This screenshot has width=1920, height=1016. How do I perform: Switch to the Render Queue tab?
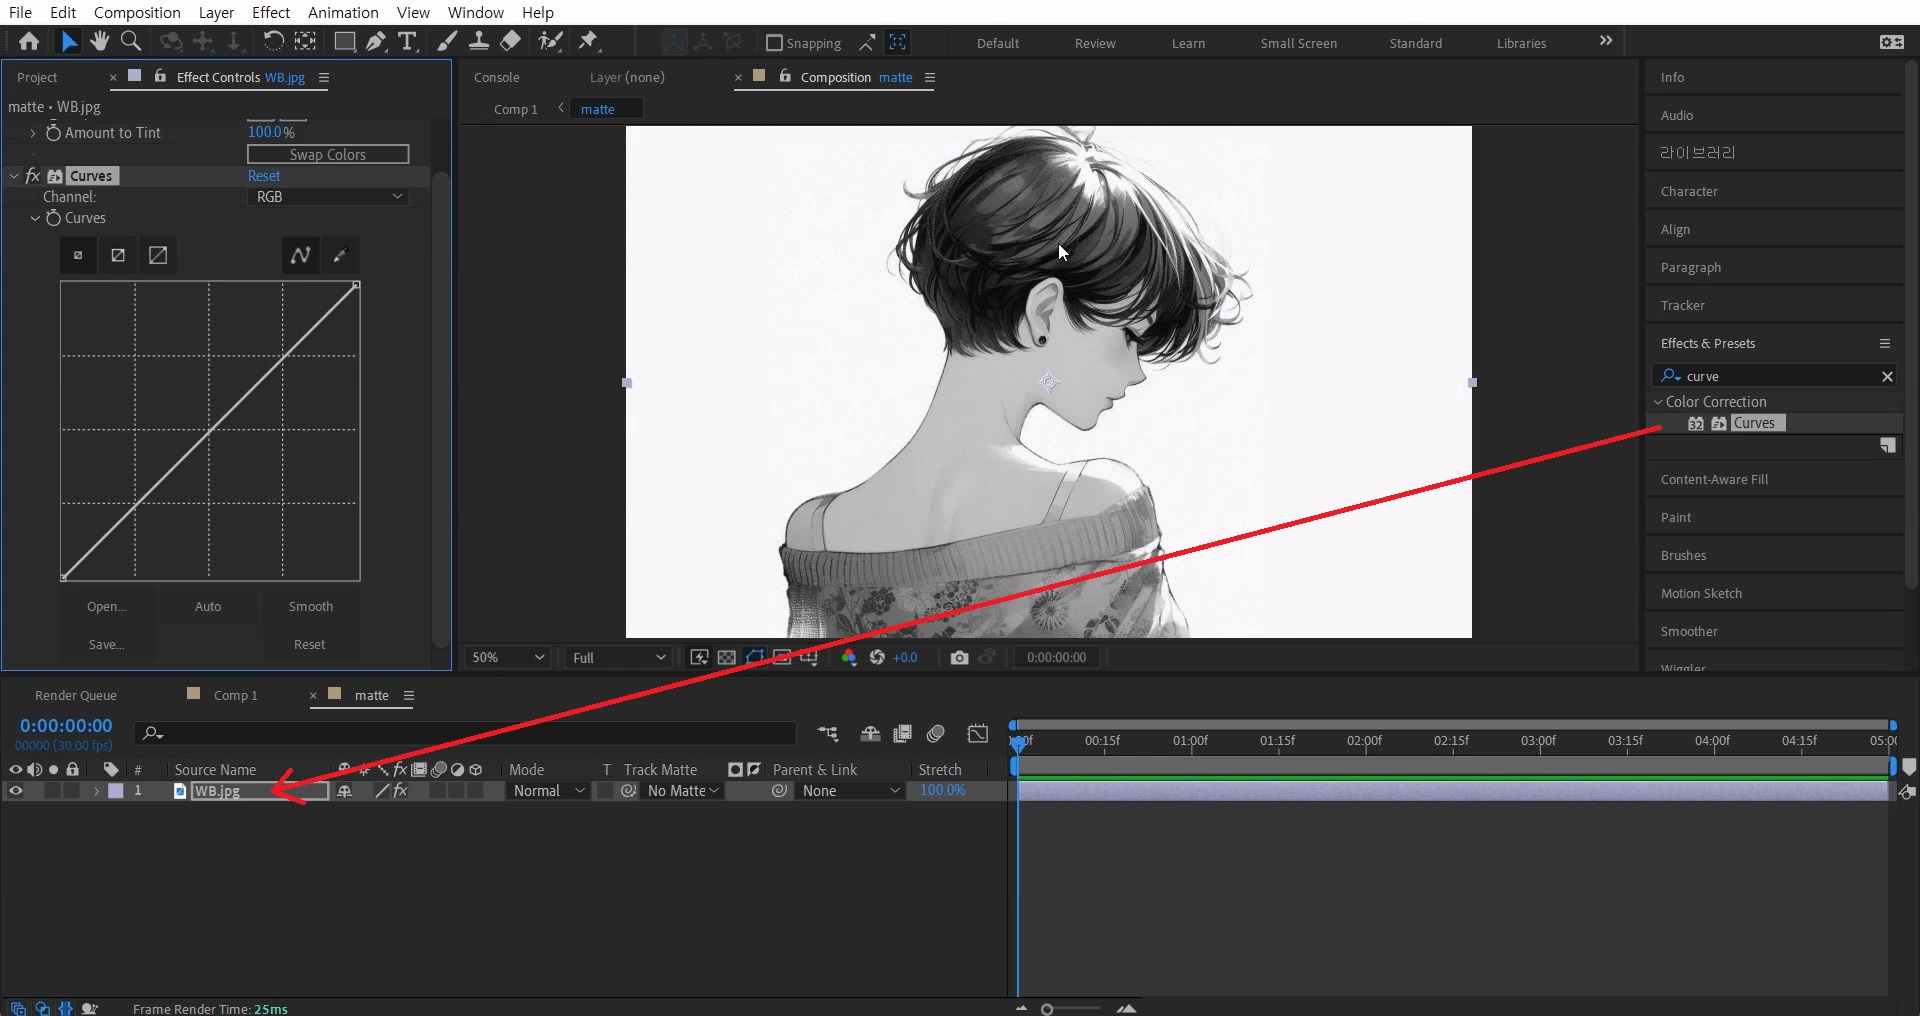(x=76, y=695)
